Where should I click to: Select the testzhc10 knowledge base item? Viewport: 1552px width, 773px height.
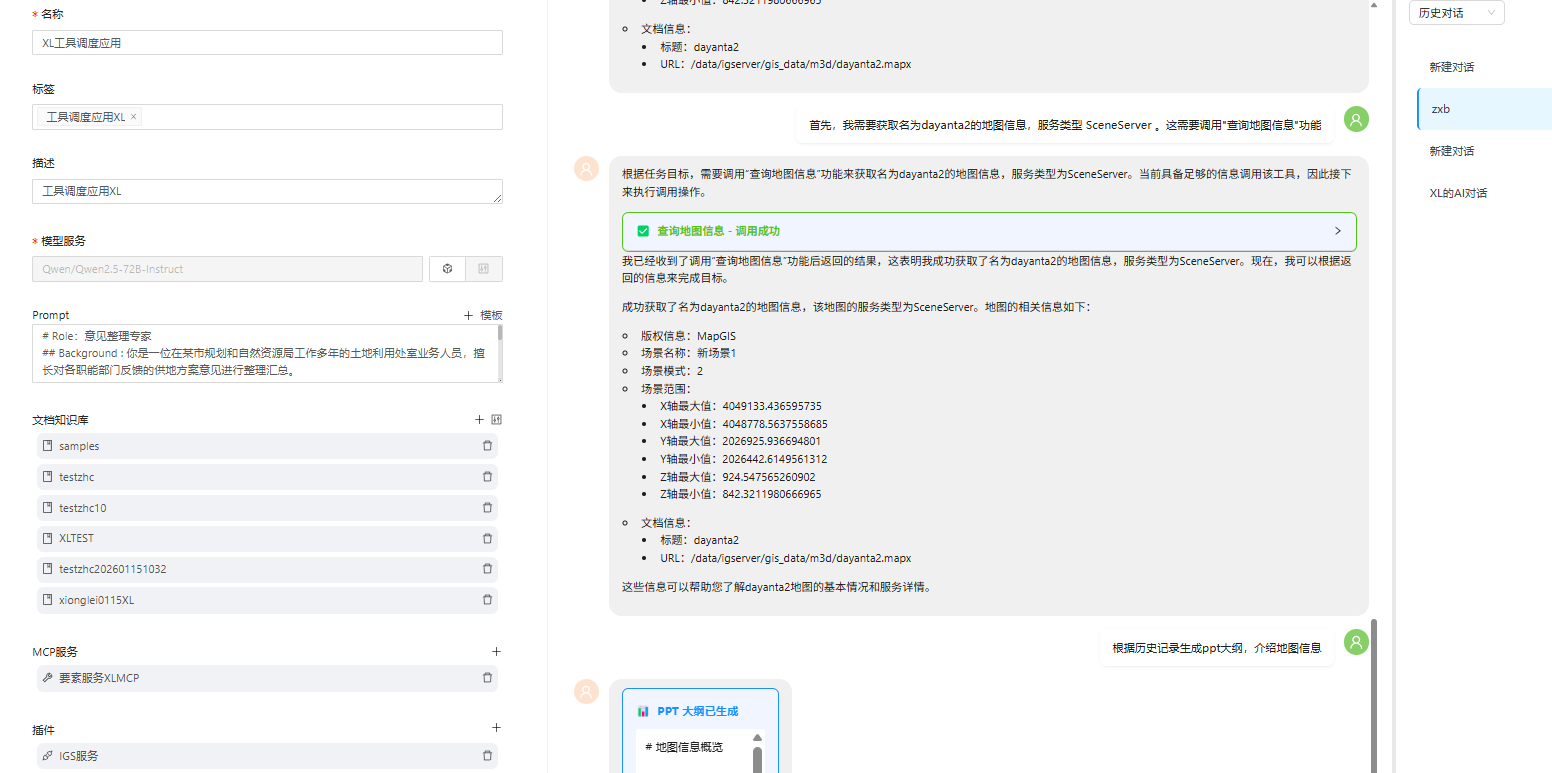point(82,508)
